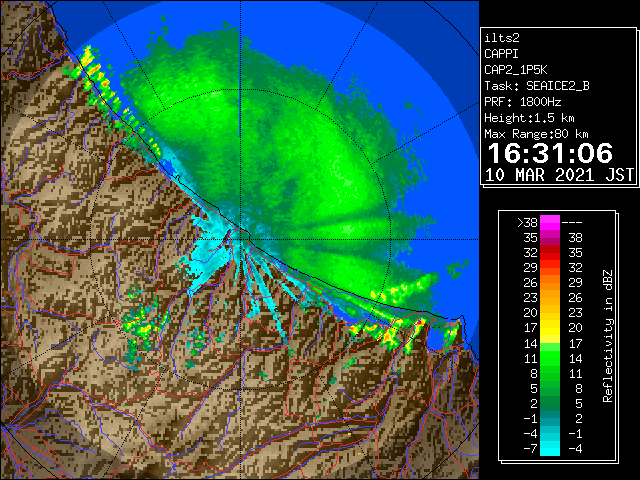This screenshot has height=480, width=640.
Task: Pick the yellow band of the reflectivity scale
Action: [550, 328]
